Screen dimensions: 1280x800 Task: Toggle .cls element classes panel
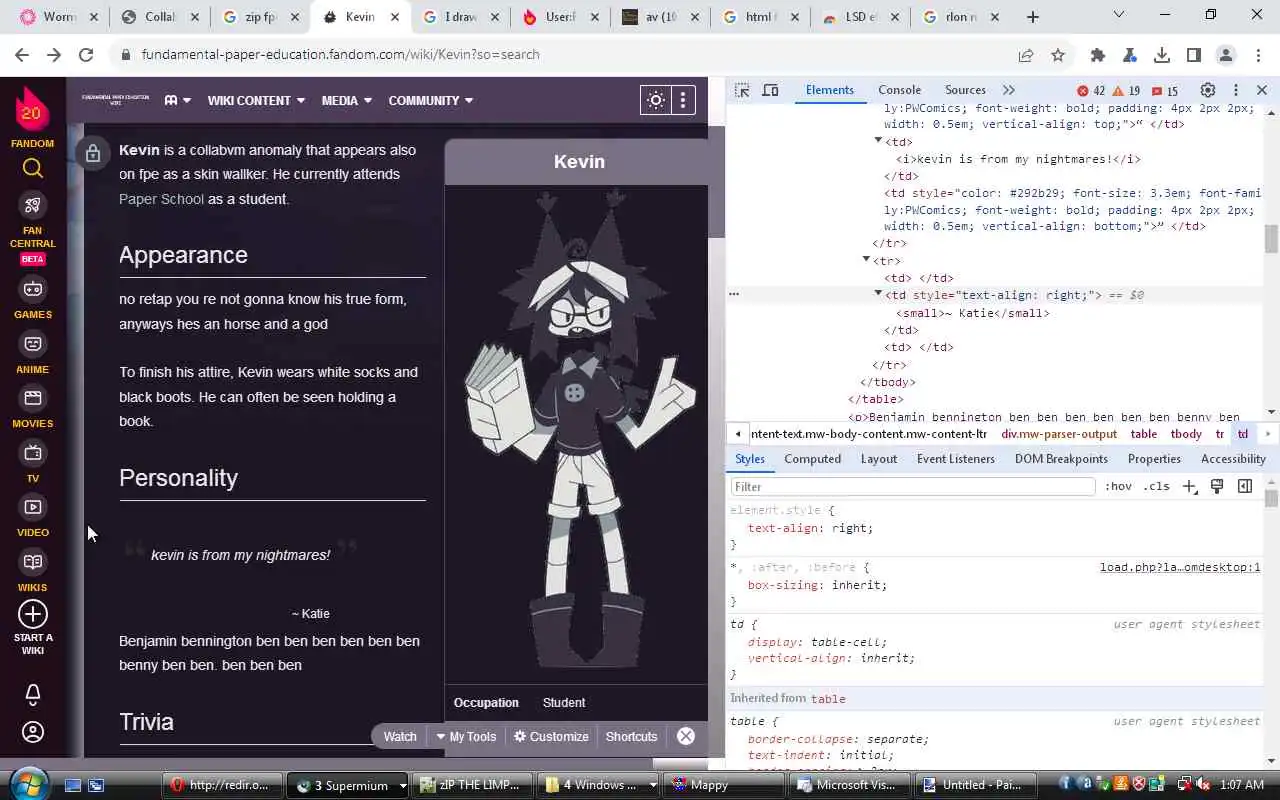click(1157, 486)
